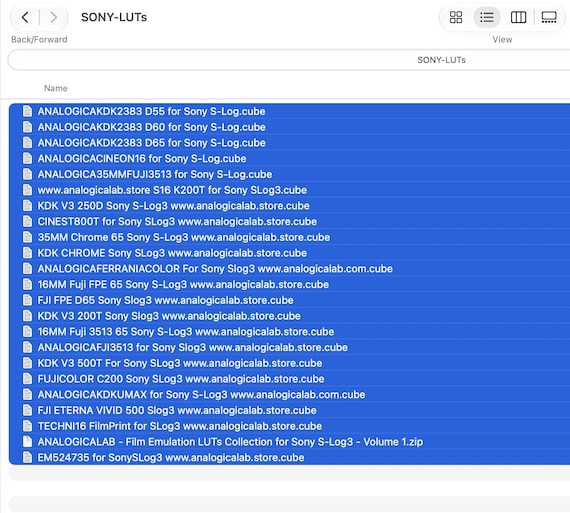570x513 pixels.
Task: Click the document icon of 16MM Fuji 3513 file
Action: tap(27, 331)
